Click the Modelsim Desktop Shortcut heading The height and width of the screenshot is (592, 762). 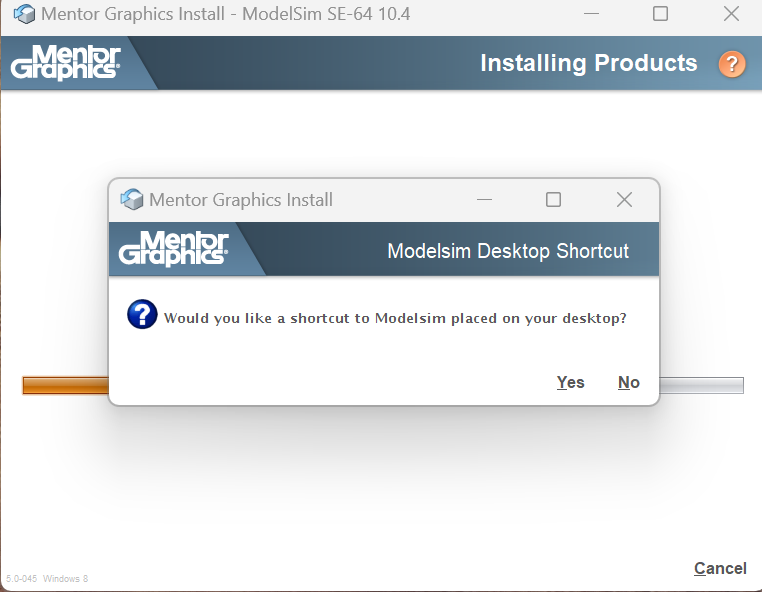[508, 251]
